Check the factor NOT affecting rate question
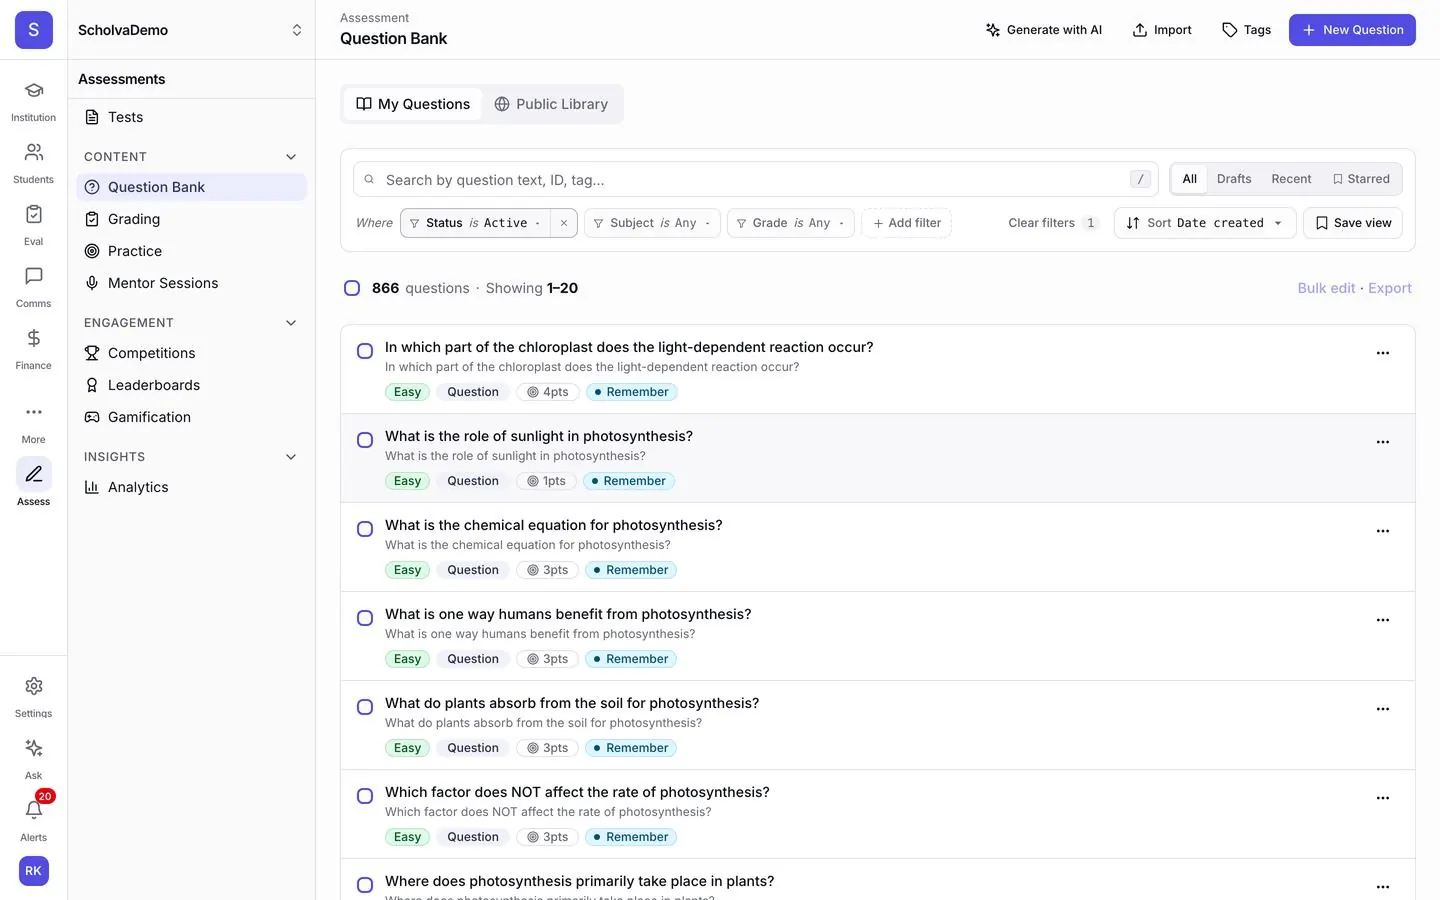 365,796
